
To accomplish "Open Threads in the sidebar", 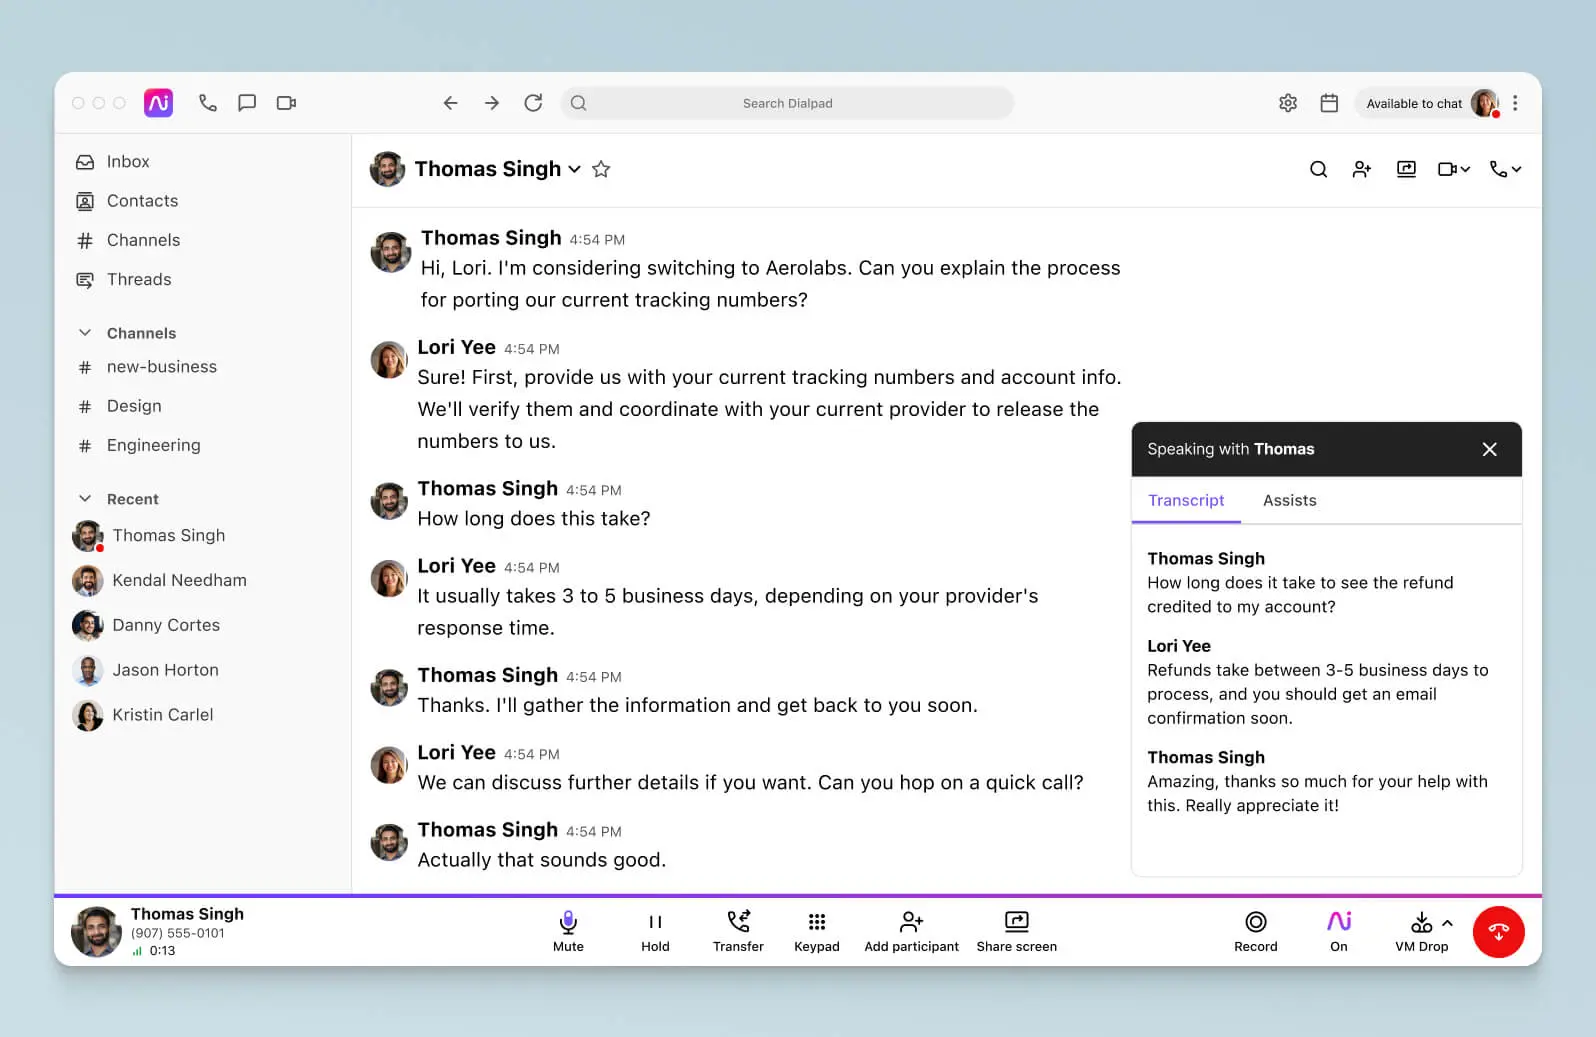I will point(139,280).
